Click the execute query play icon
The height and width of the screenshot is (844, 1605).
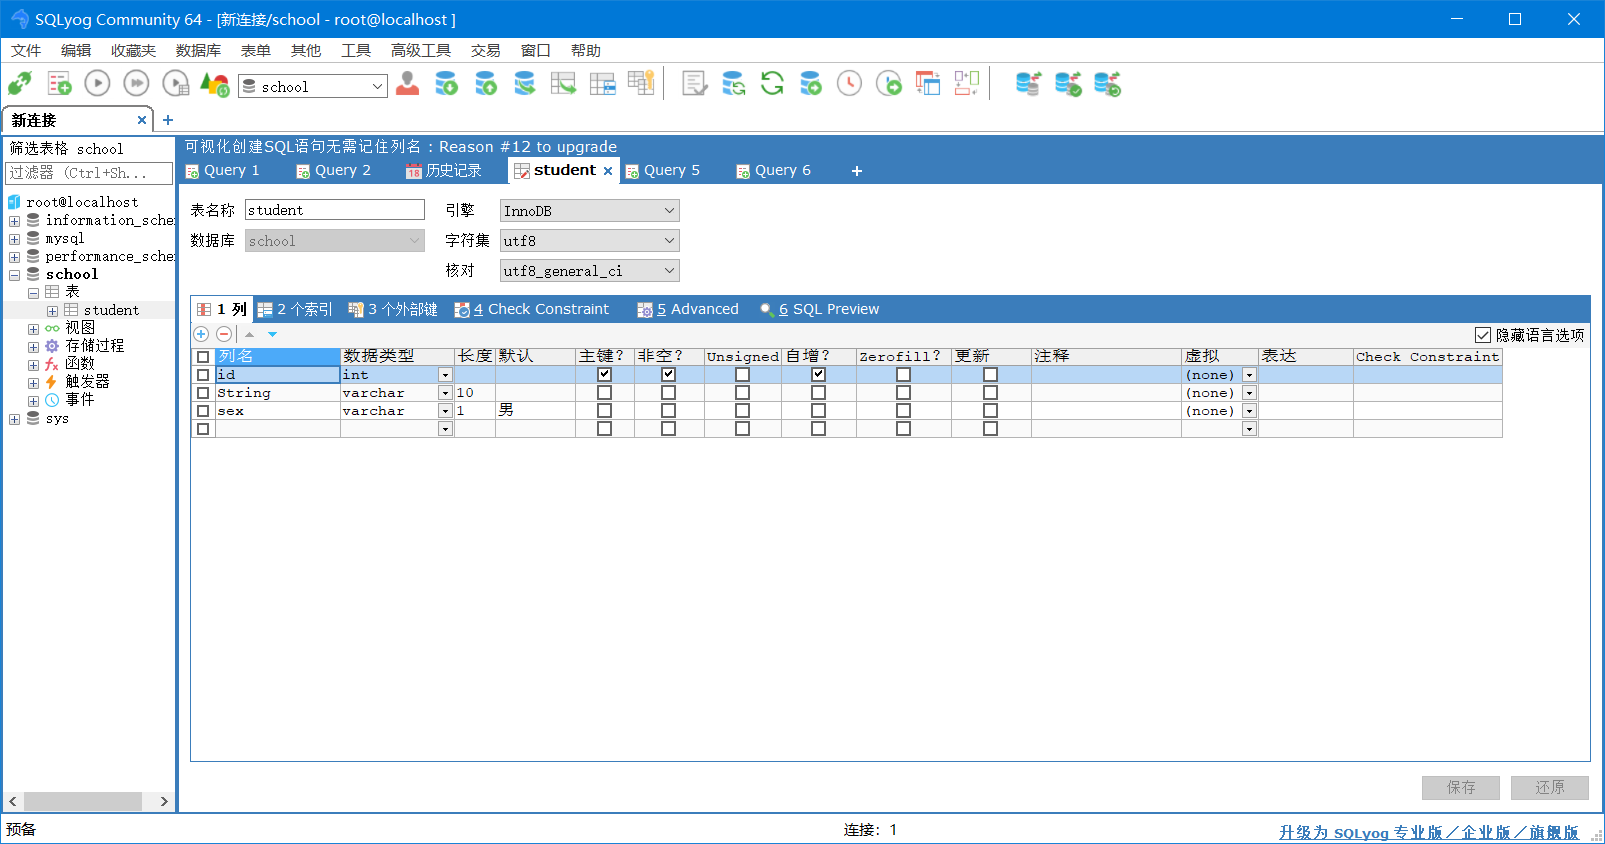(97, 84)
